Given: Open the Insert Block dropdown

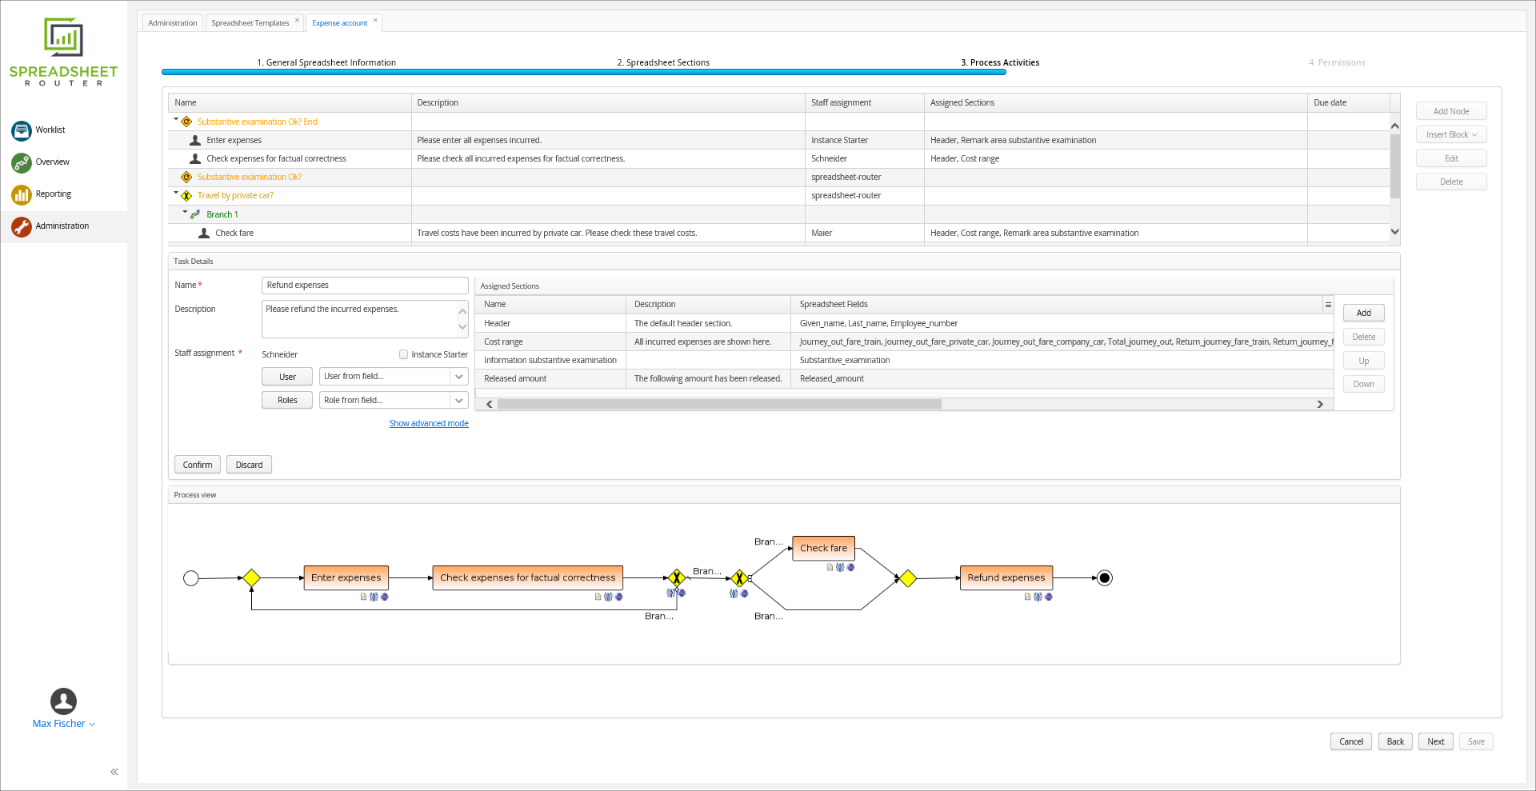Looking at the screenshot, I should point(1451,134).
